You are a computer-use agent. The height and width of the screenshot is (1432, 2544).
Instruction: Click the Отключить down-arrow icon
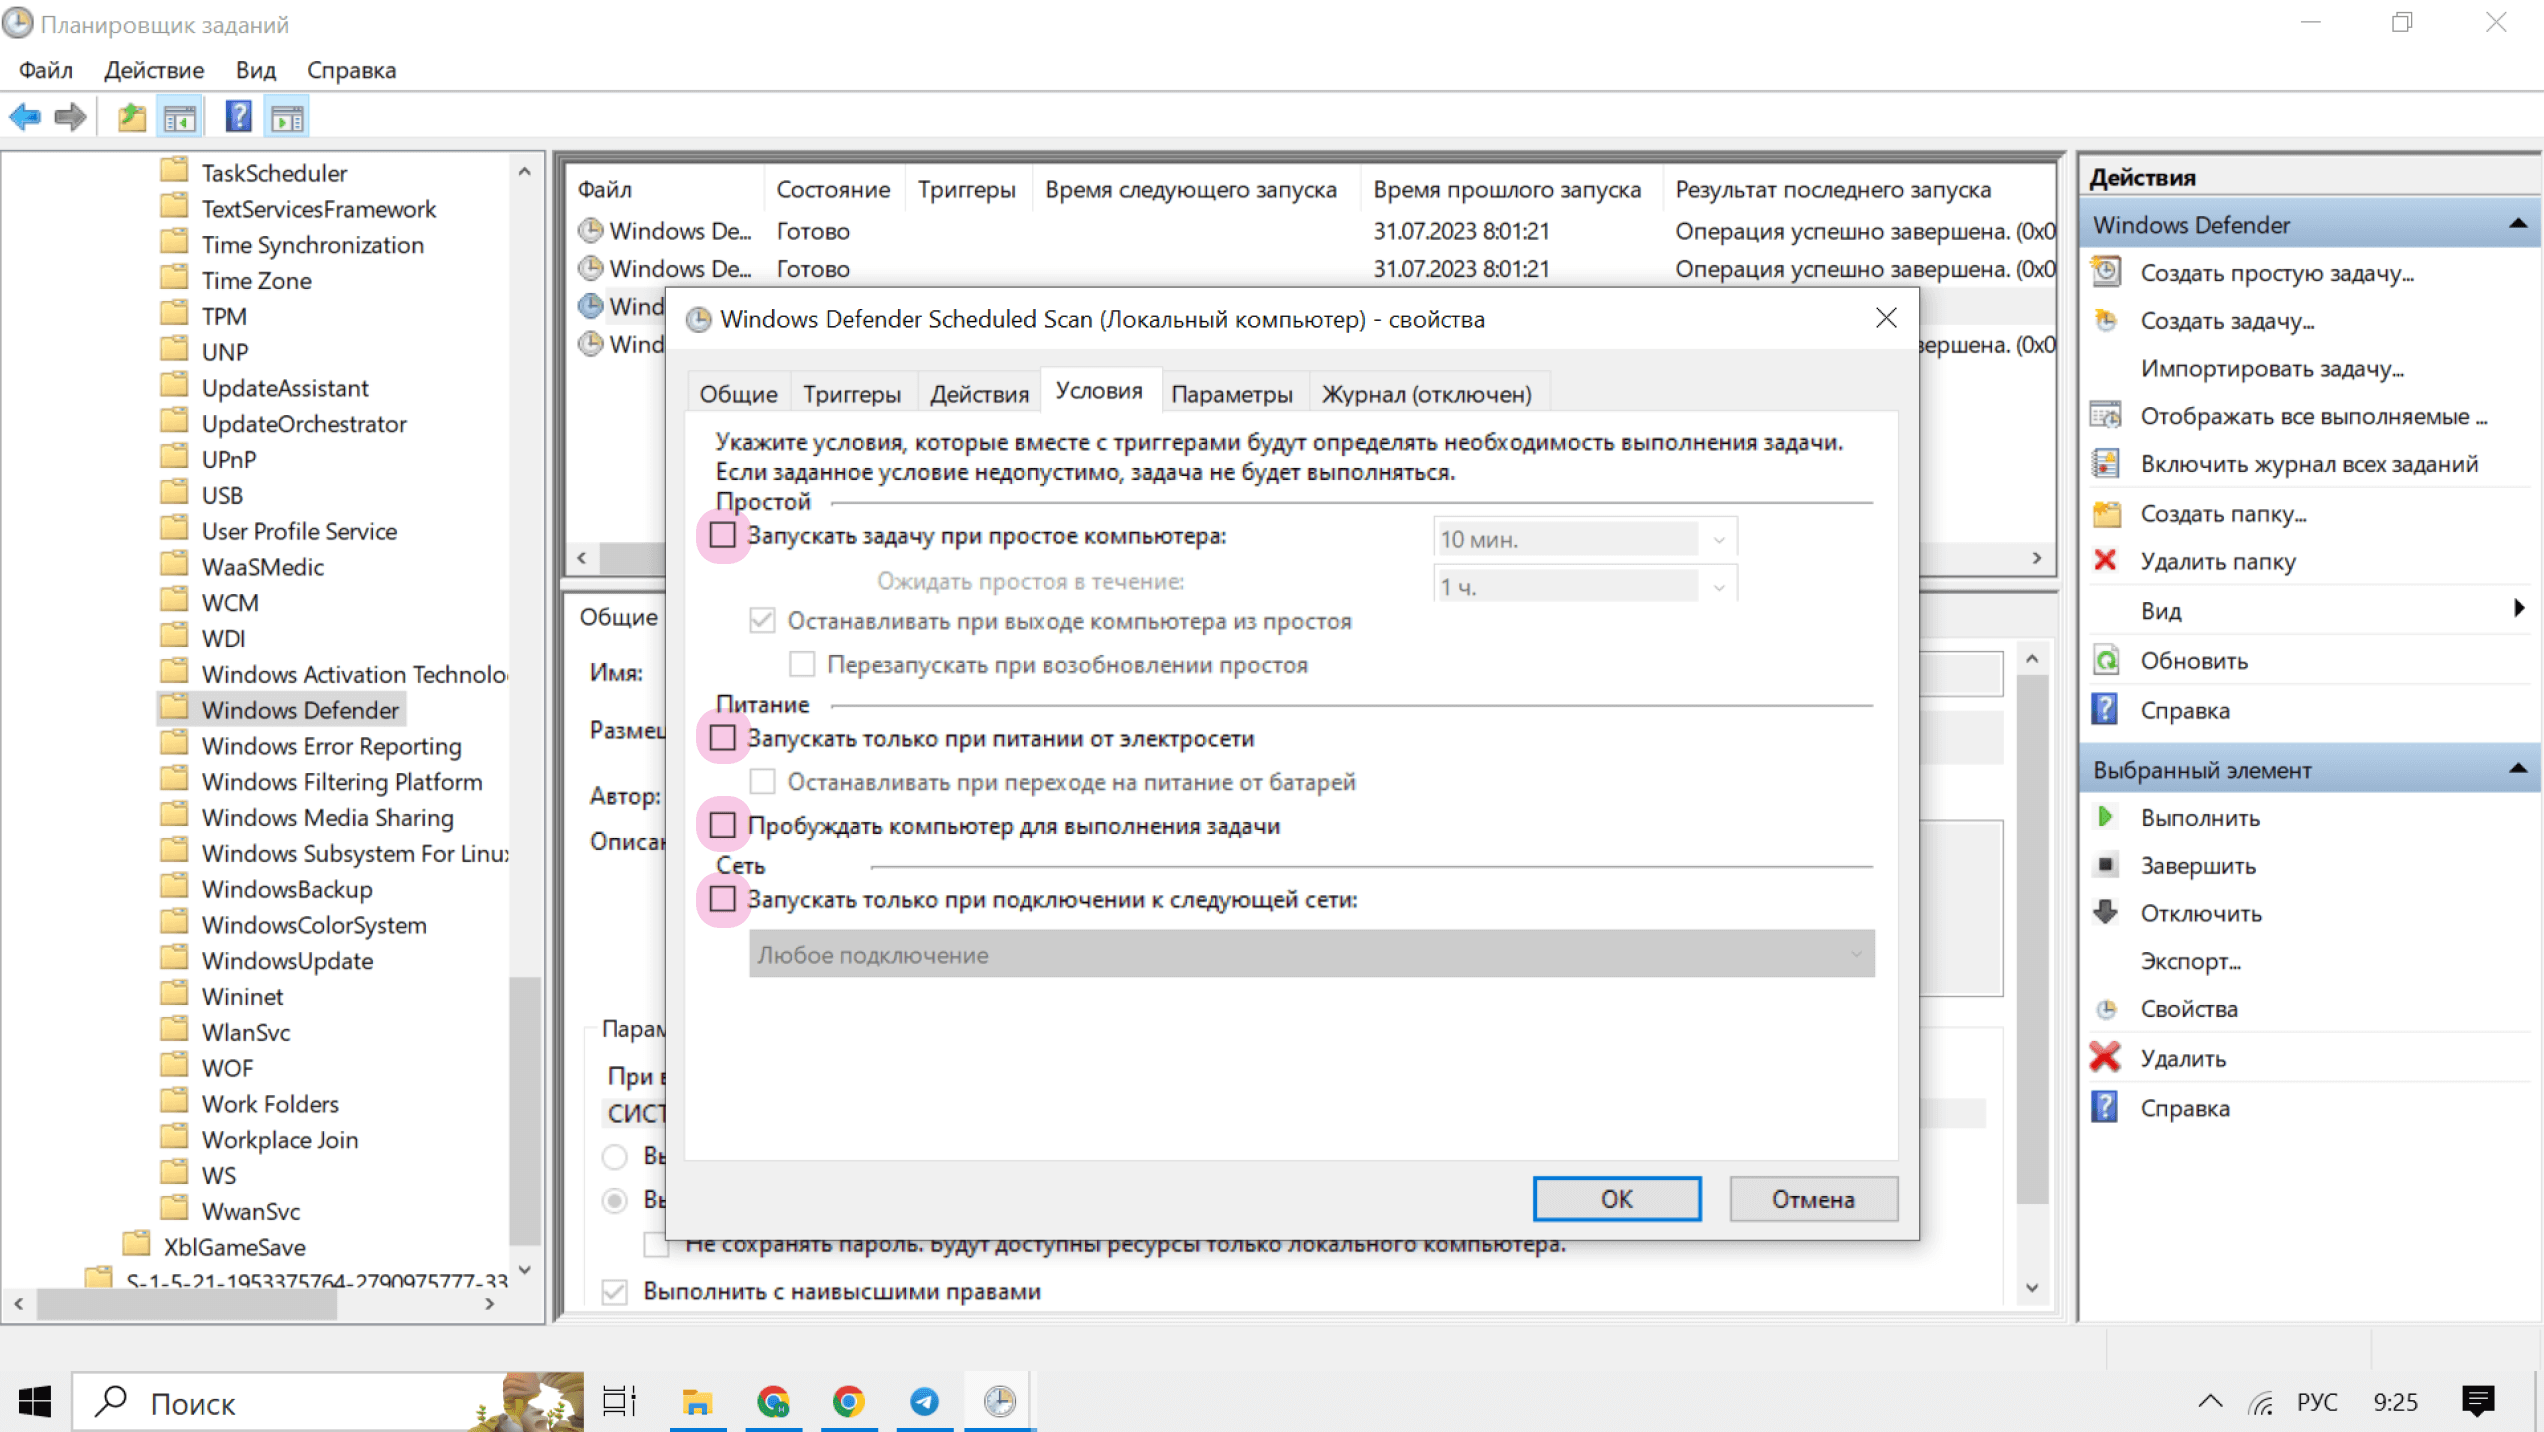point(2105,913)
